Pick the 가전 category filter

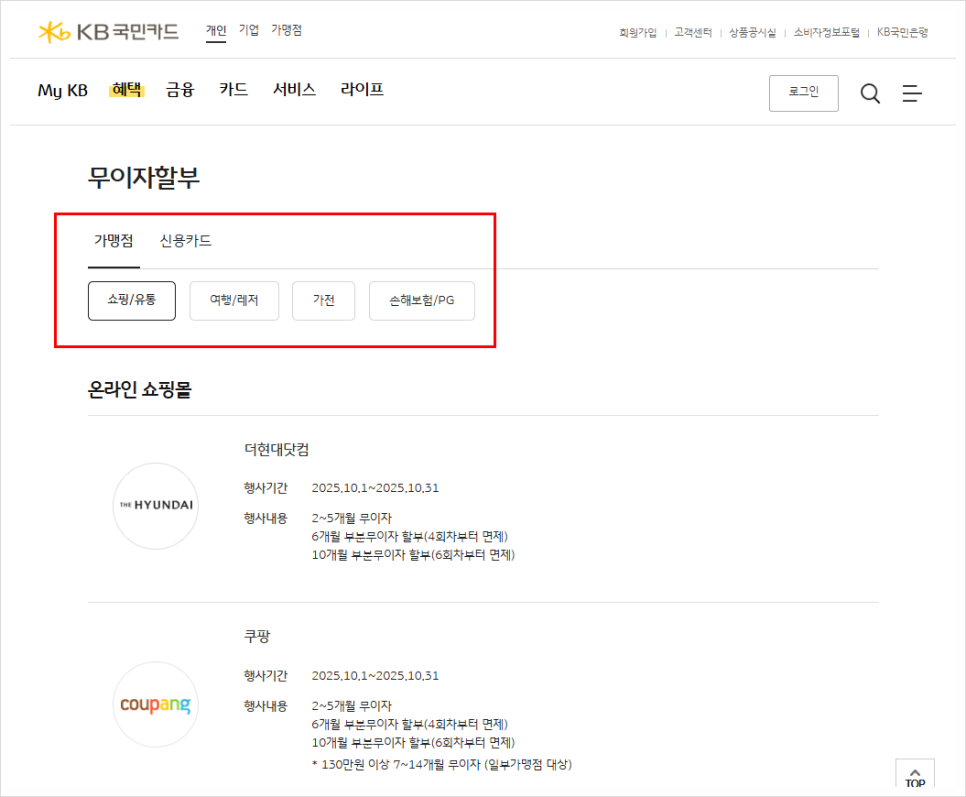323,300
